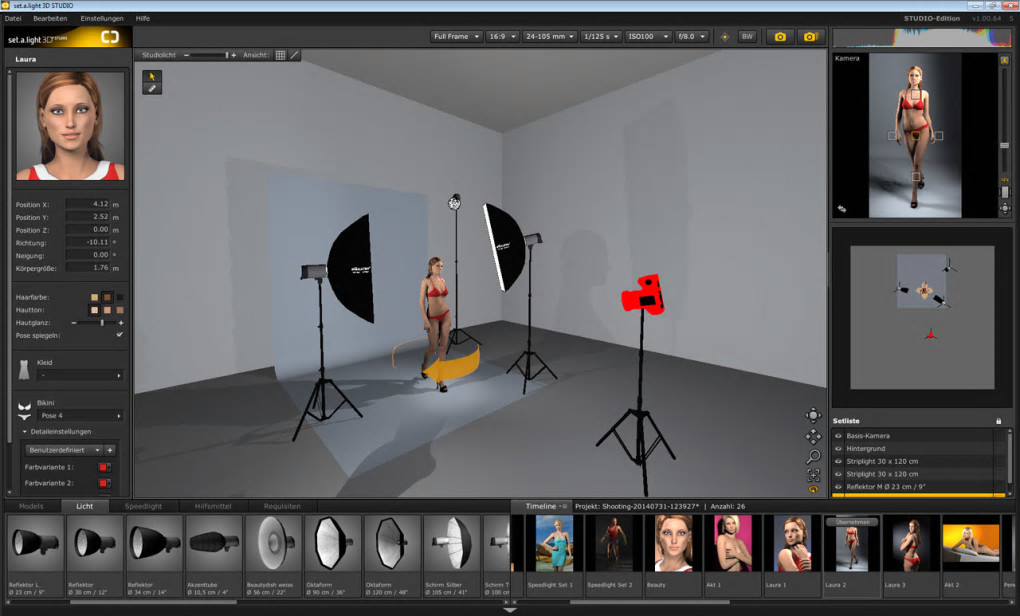Switch to the Speedlight tab
The width and height of the screenshot is (1020, 616).
[143, 506]
